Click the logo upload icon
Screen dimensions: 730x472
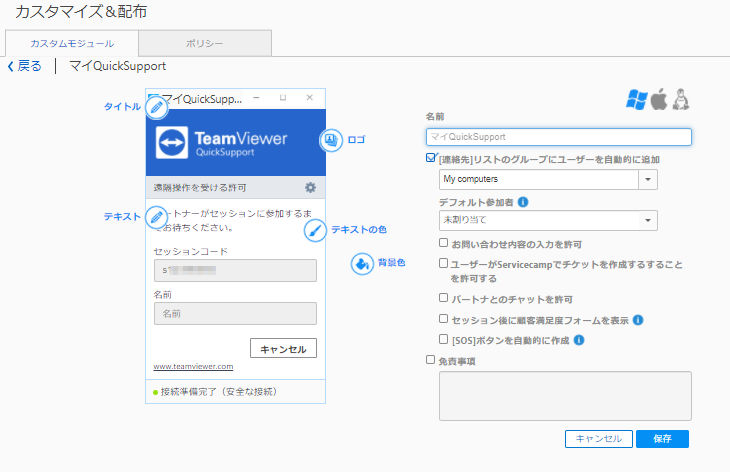pos(331,140)
